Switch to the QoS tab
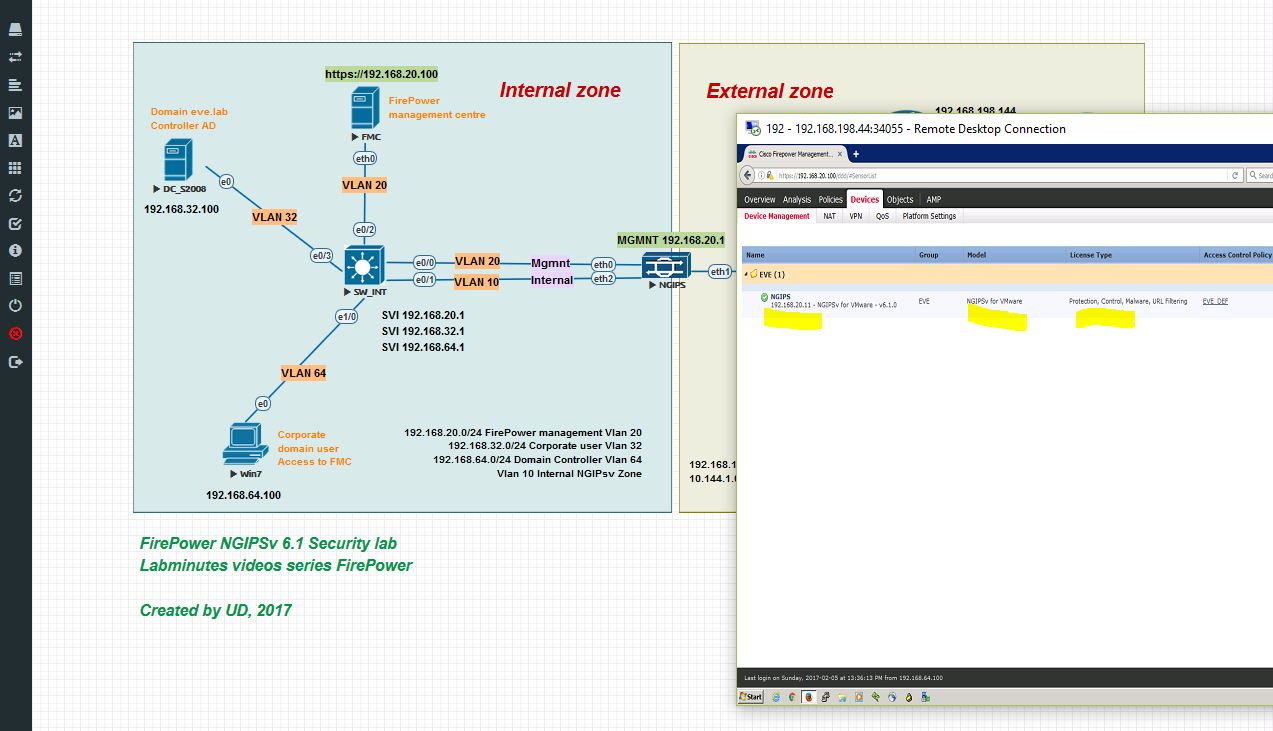The width and height of the screenshot is (1273, 731). click(883, 216)
